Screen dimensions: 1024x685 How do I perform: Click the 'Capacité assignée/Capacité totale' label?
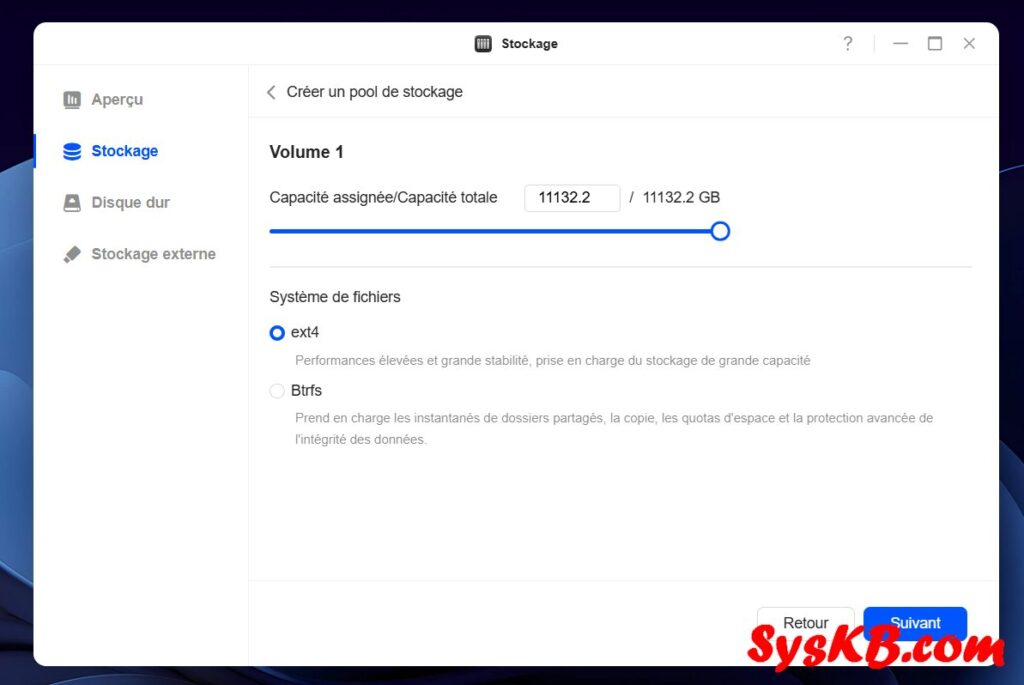pos(383,198)
